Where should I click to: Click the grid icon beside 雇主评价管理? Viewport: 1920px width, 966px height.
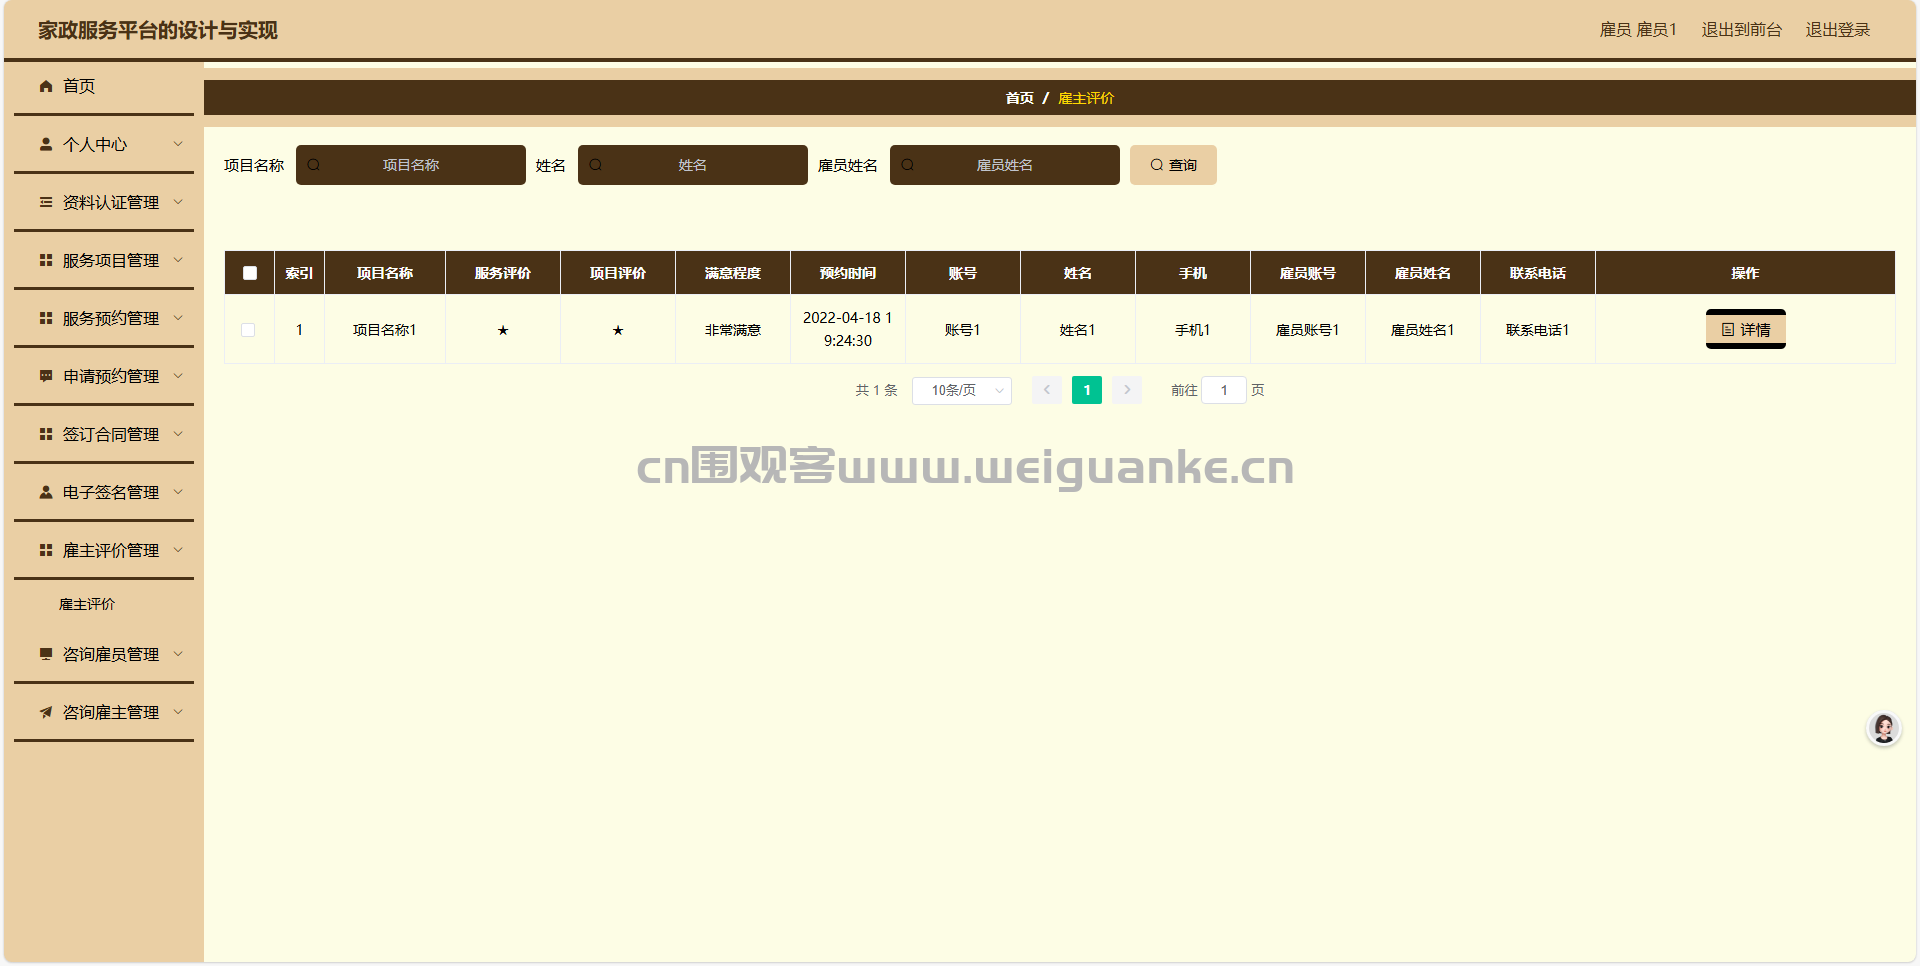pos(46,550)
